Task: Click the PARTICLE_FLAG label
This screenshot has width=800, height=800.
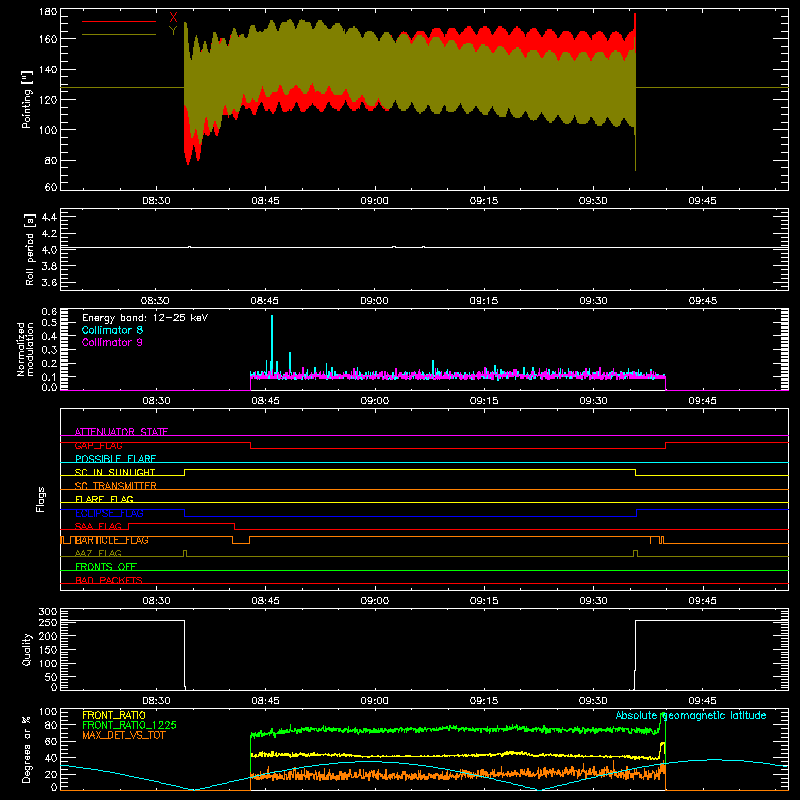Action: [x=112, y=540]
